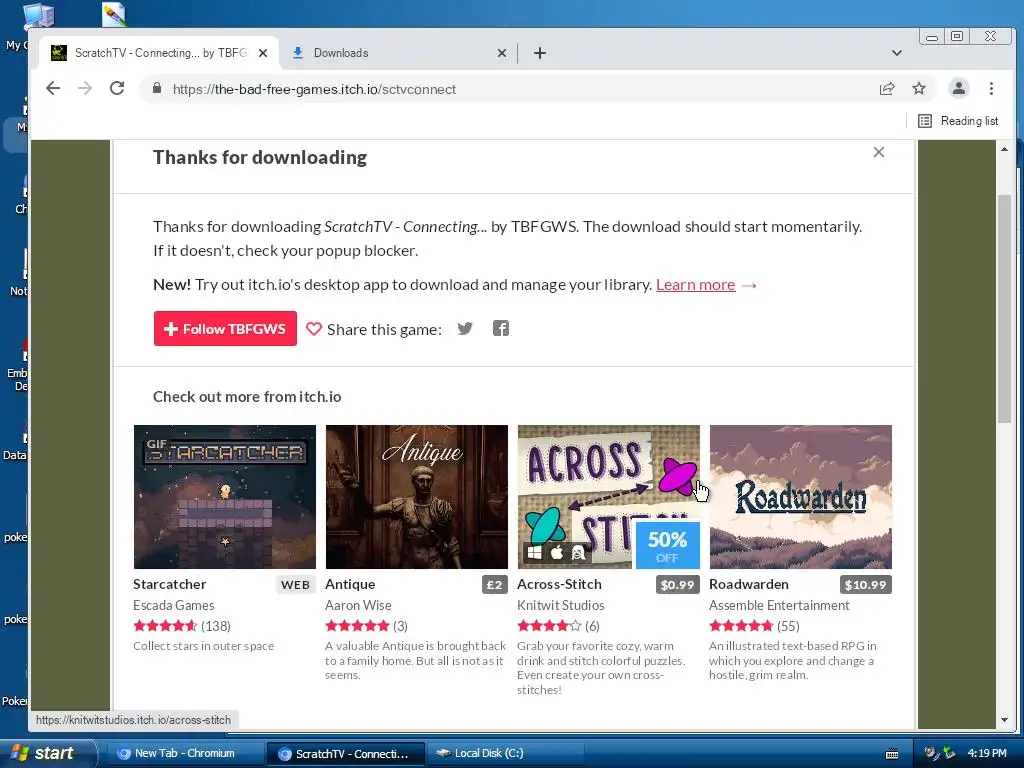Share the game on Twitter
Screen dimensions: 1024x768
point(465,328)
